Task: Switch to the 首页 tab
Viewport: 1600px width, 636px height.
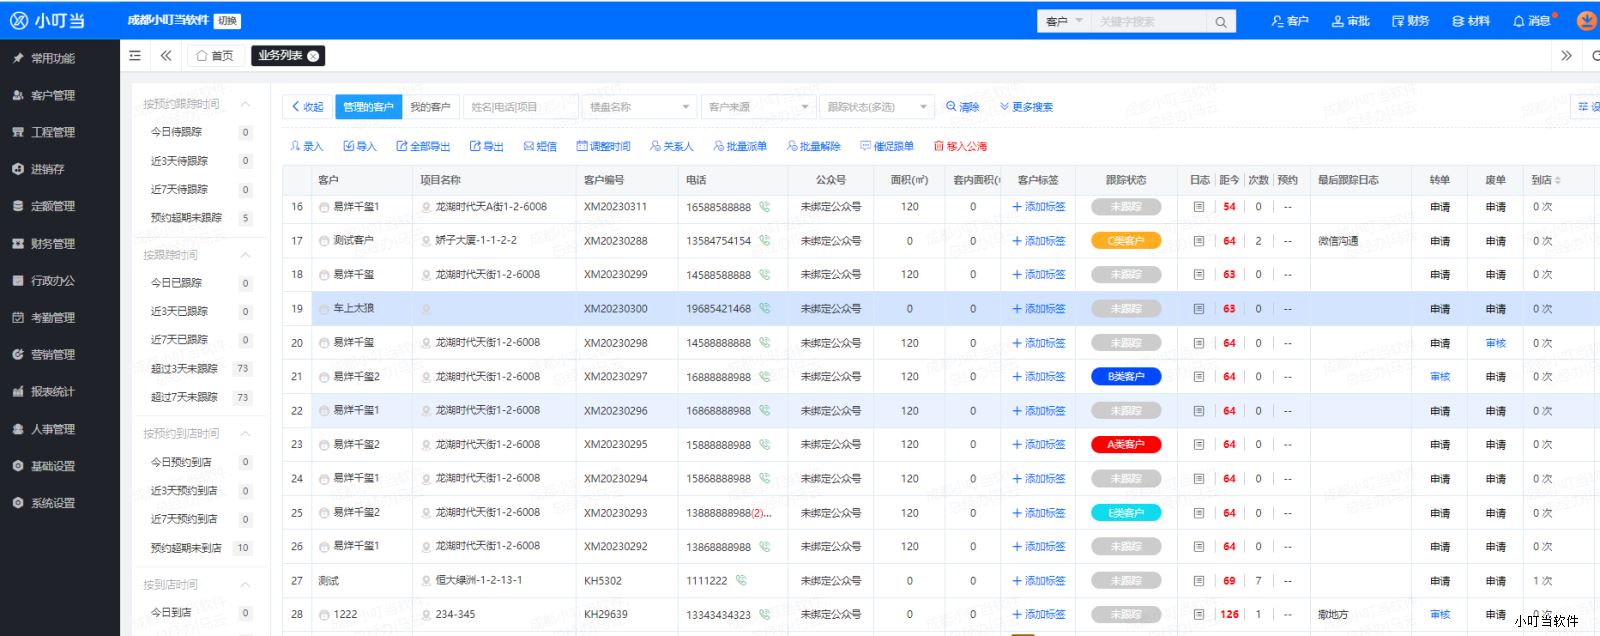Action: [215, 56]
